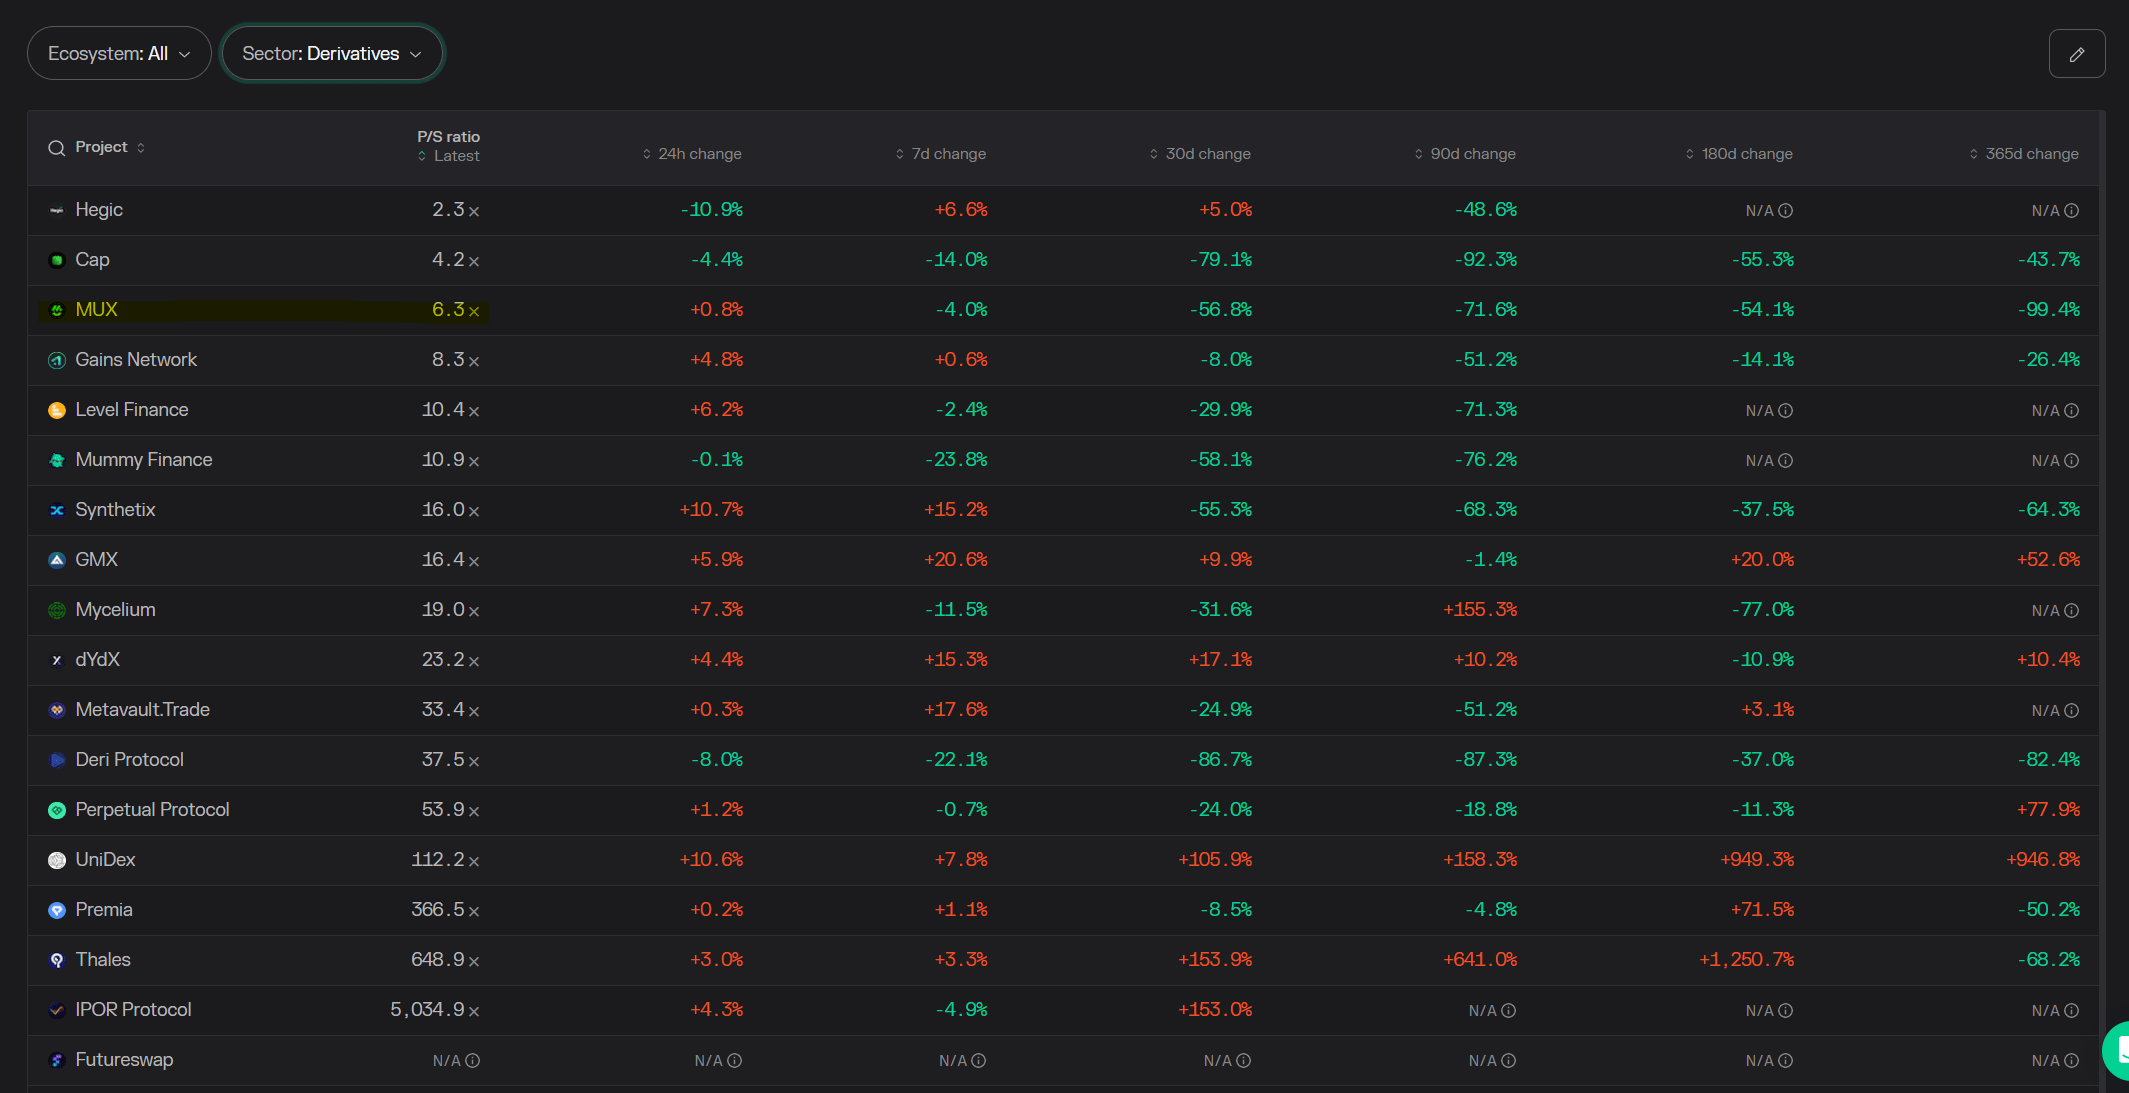Click the Hegic 180d change N/A info icon
Screen dimensions: 2129x1093
[x=1785, y=211]
